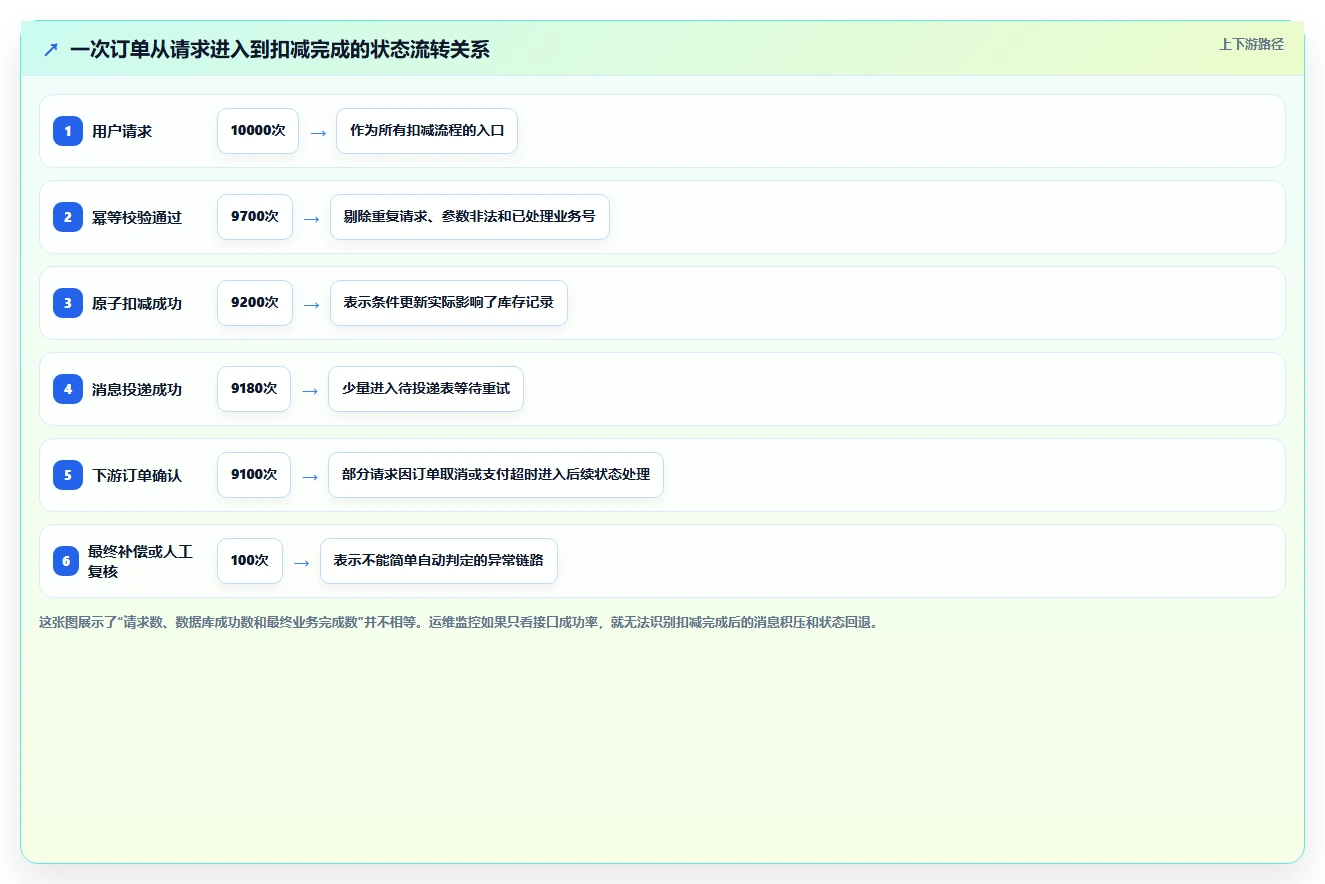
Task: Click the step 5 number badge
Action: (68, 475)
